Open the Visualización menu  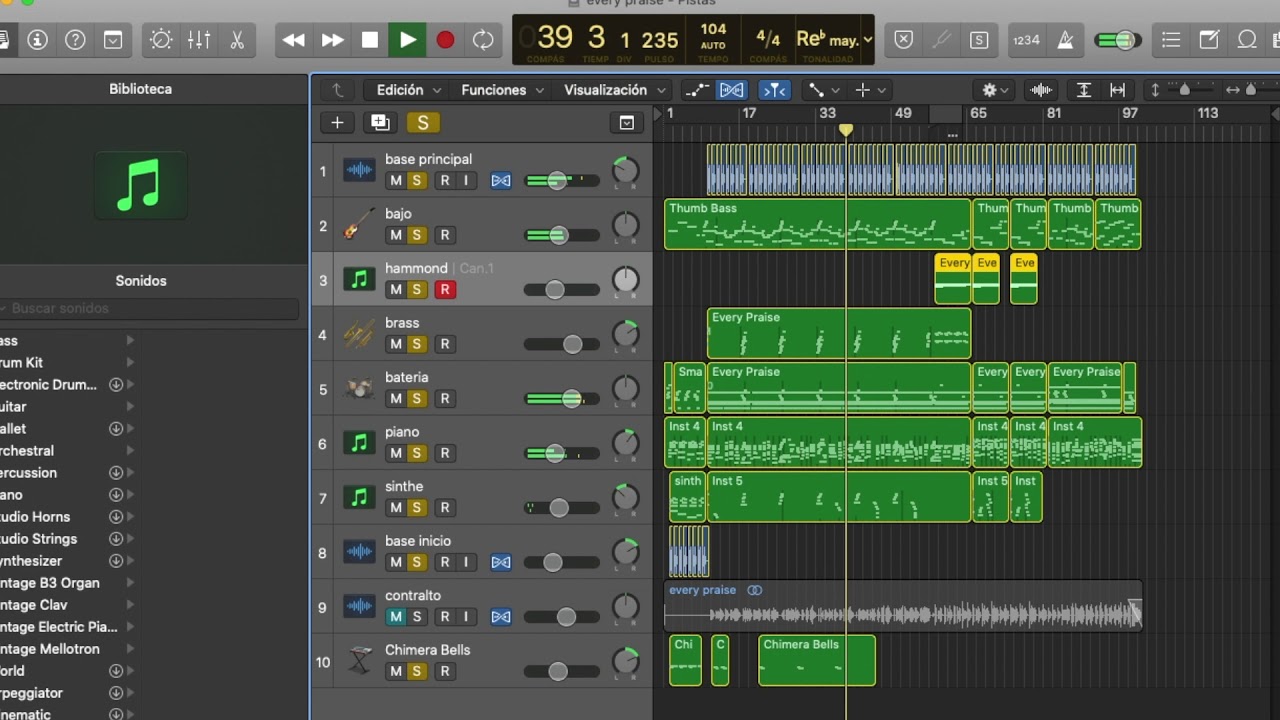click(614, 90)
